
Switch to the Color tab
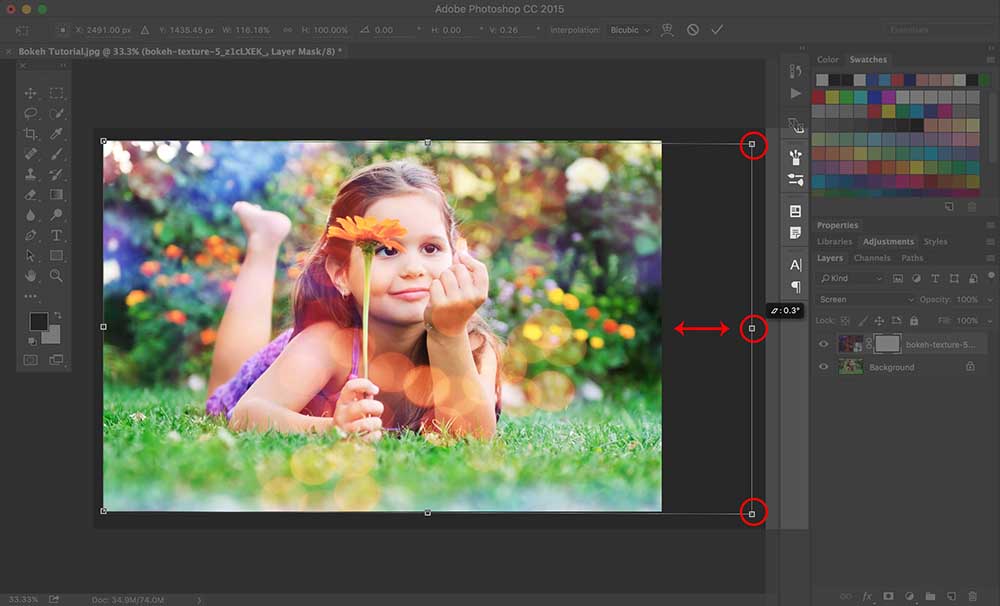tap(828, 59)
